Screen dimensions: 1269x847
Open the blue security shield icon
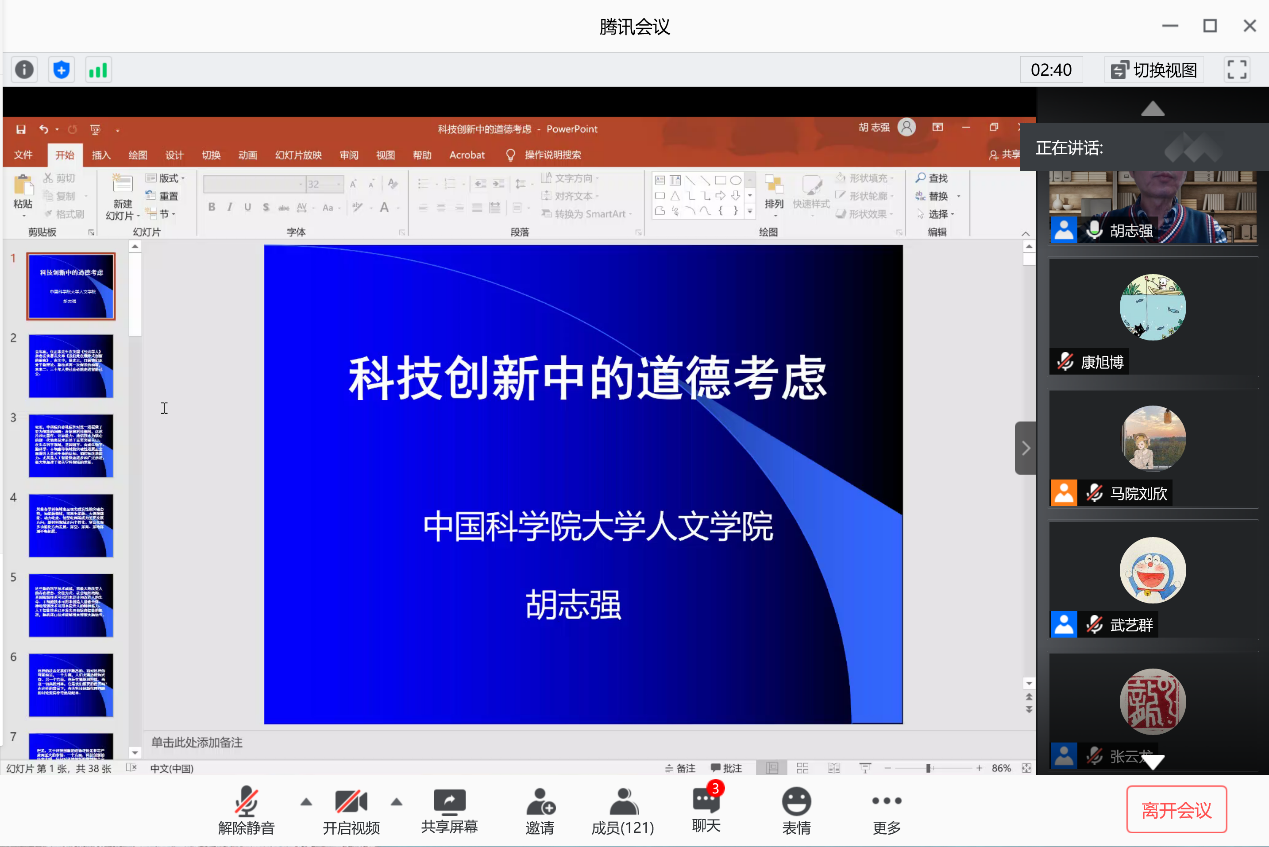pos(62,69)
